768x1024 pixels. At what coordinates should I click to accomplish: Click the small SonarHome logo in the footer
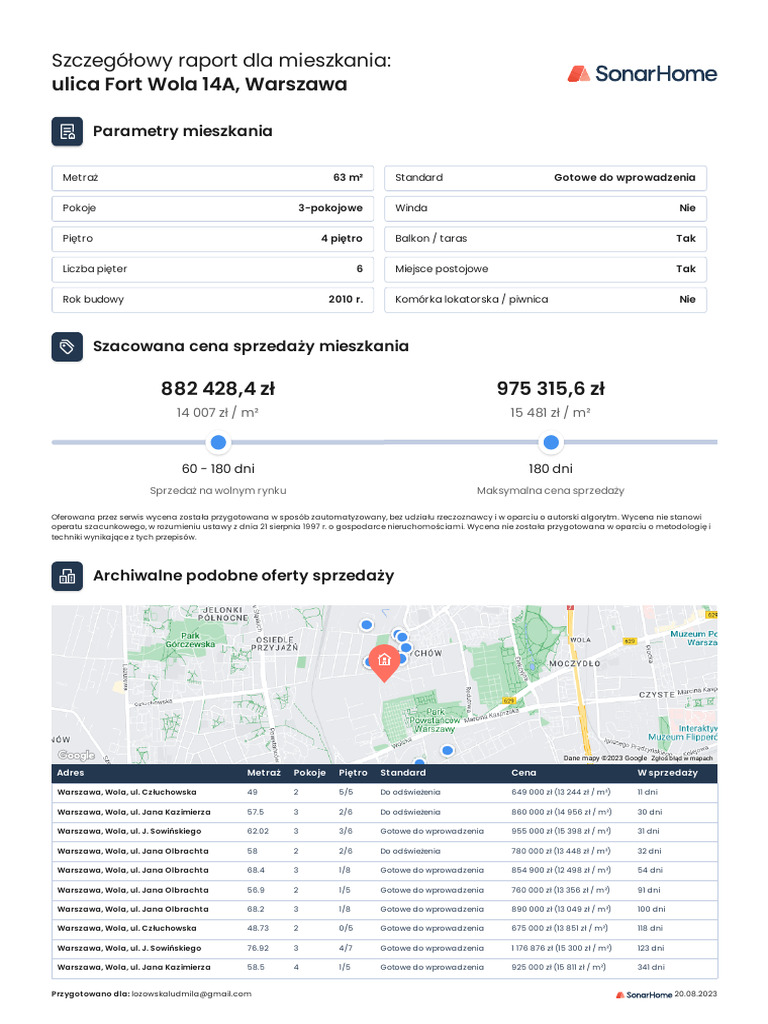643,995
